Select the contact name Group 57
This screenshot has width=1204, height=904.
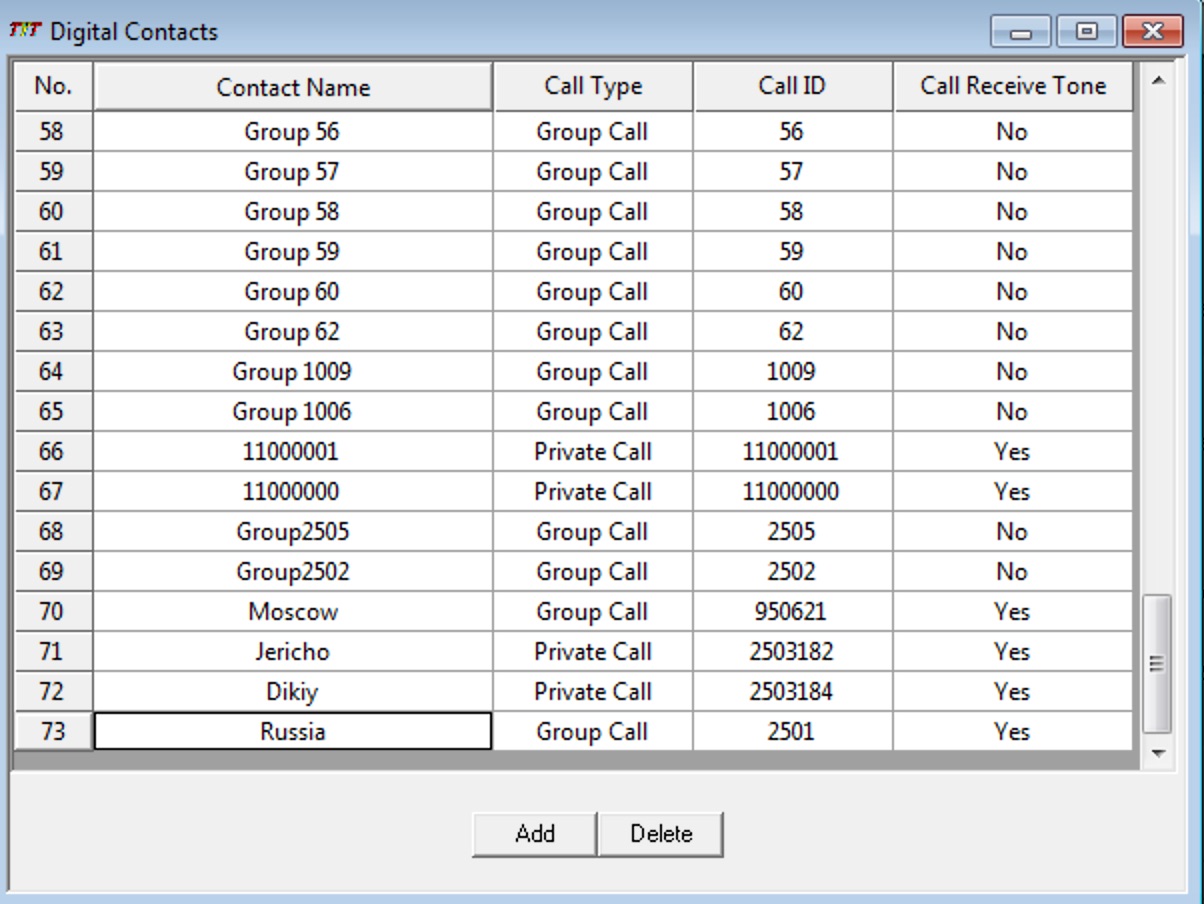pyautogui.click(x=293, y=171)
